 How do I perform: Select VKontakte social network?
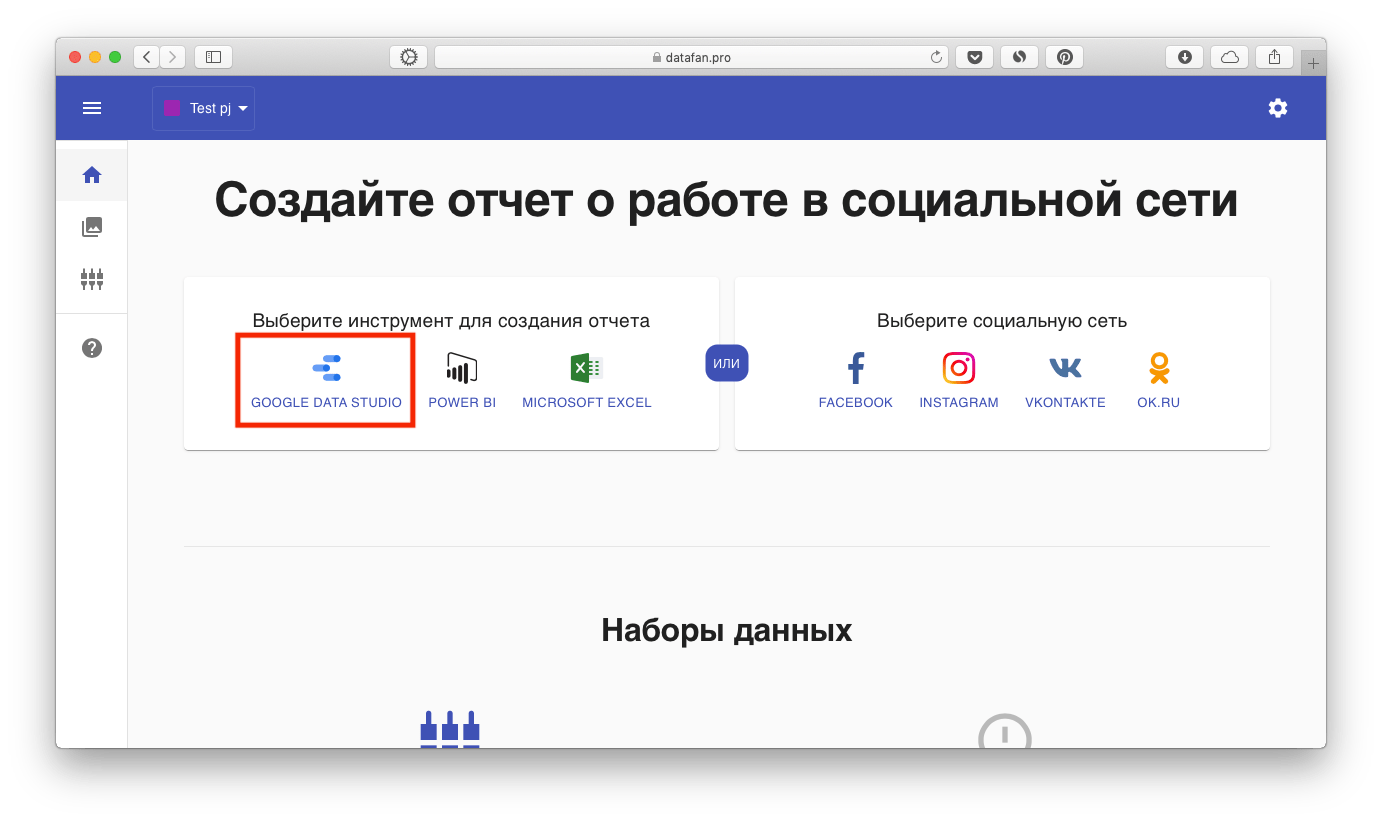(1065, 381)
